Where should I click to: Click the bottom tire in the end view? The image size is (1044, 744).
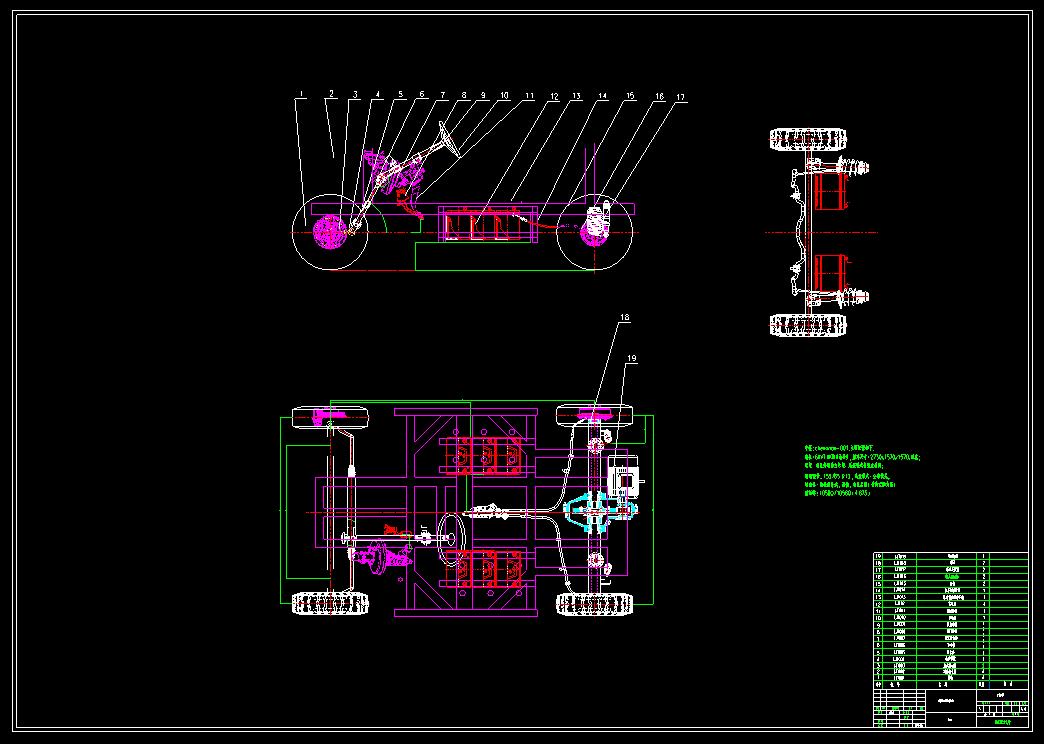pyautogui.click(x=808, y=325)
